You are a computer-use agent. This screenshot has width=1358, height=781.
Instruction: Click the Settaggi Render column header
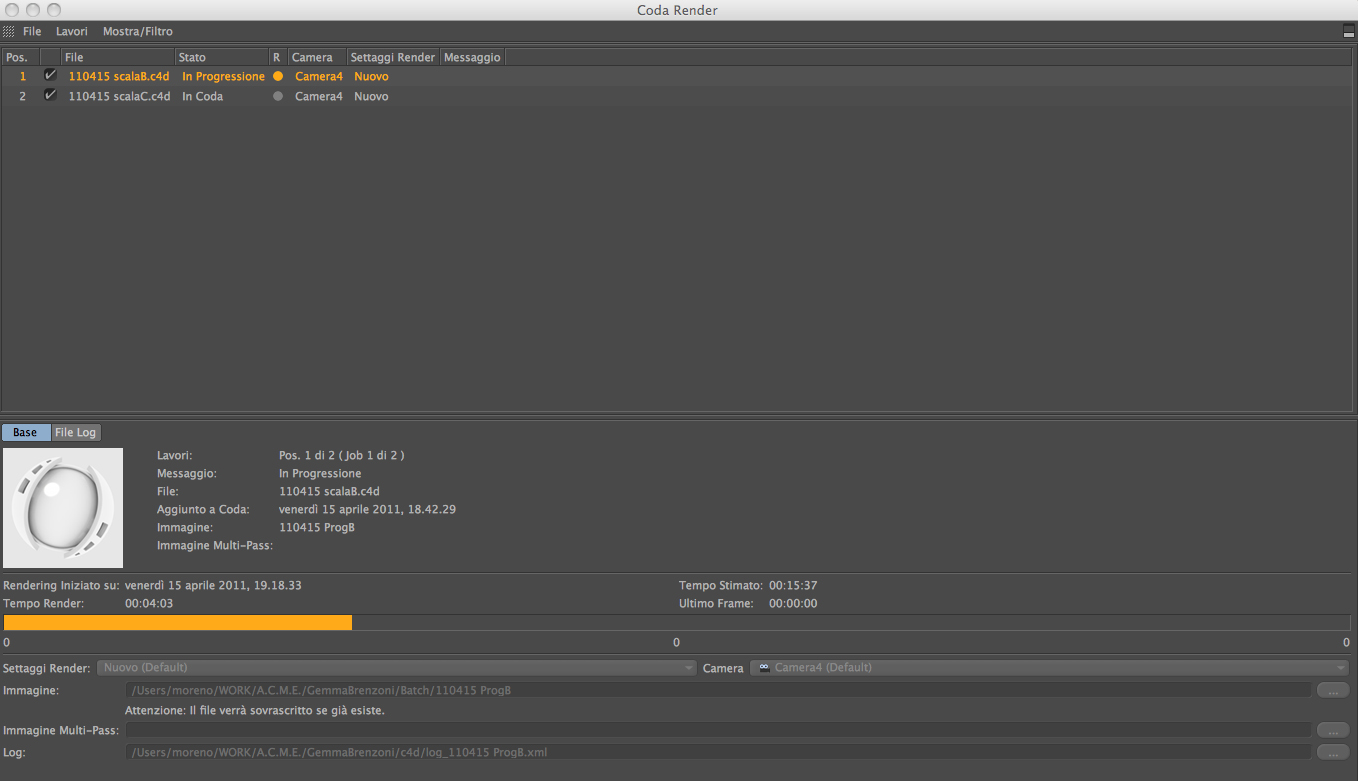point(393,57)
